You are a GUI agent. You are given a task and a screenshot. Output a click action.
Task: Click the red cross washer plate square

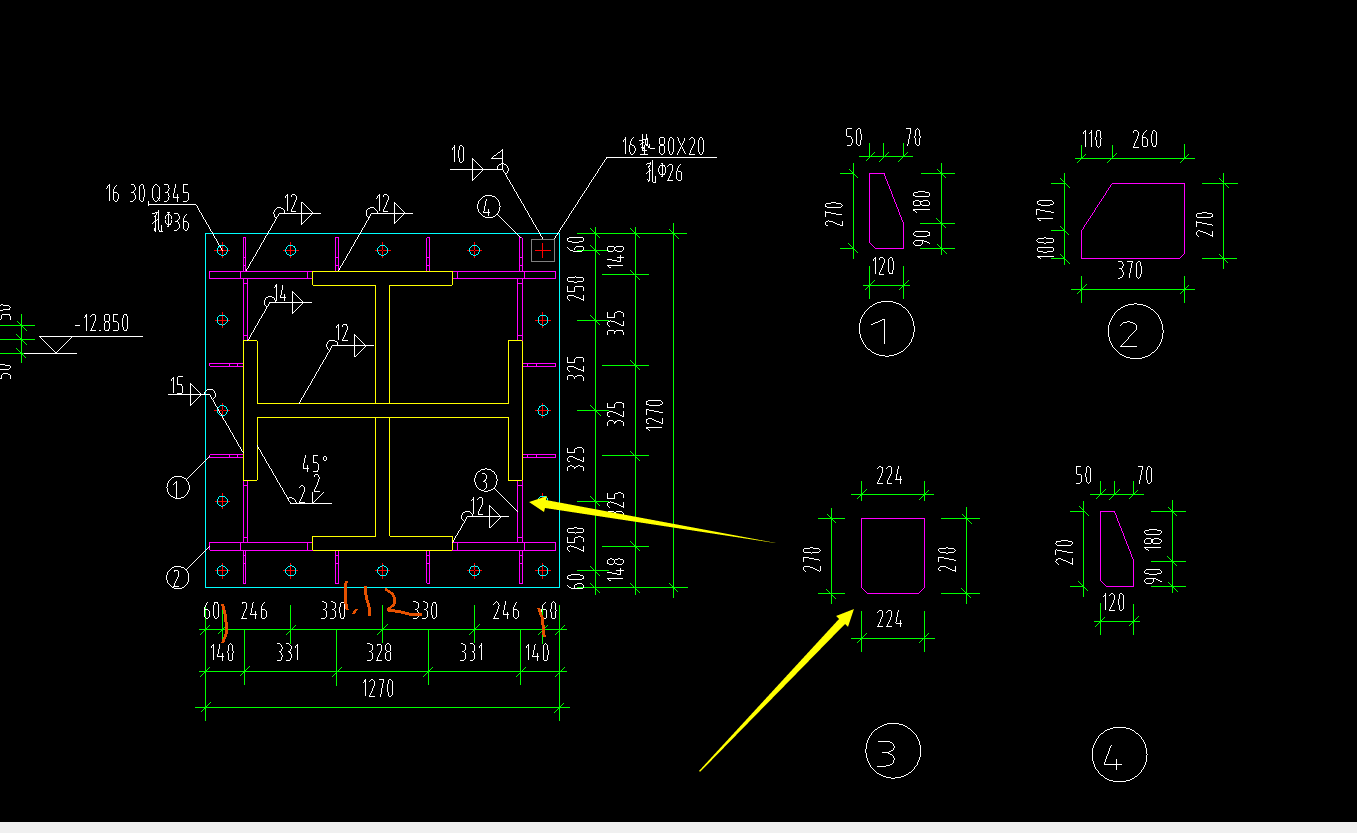coord(542,250)
